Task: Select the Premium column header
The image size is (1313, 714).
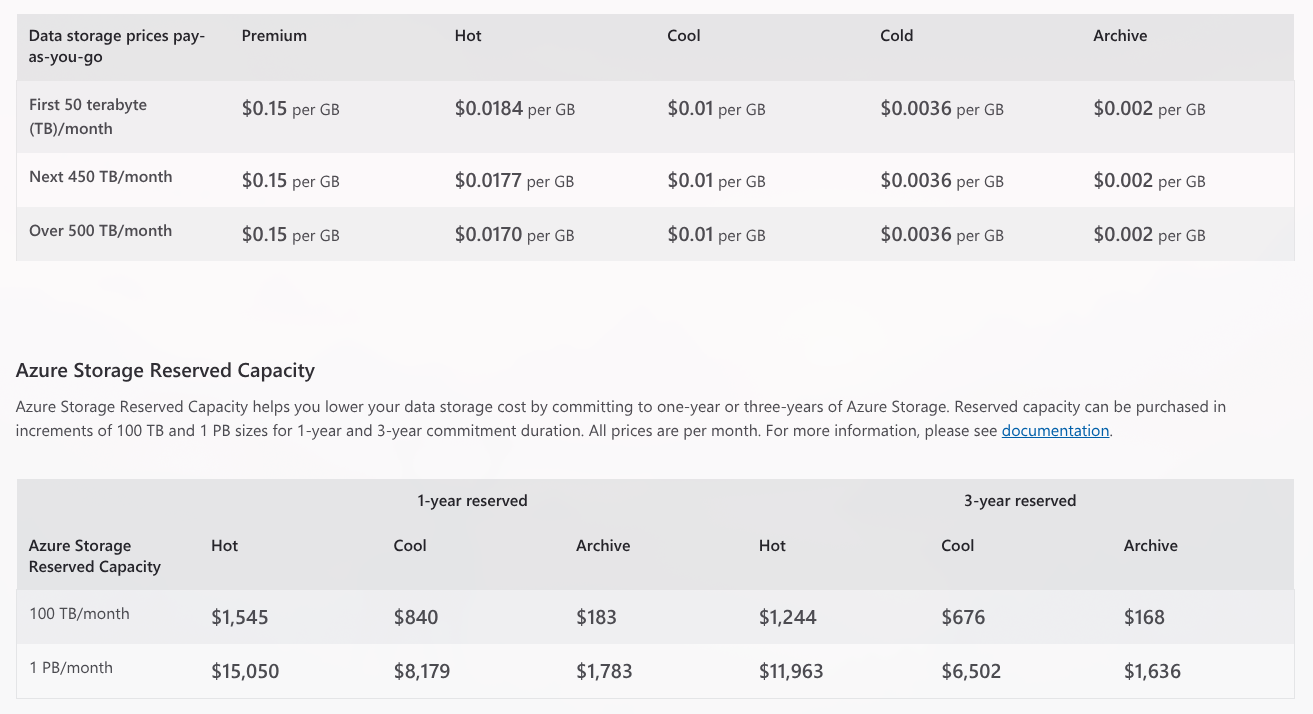Action: [273, 35]
